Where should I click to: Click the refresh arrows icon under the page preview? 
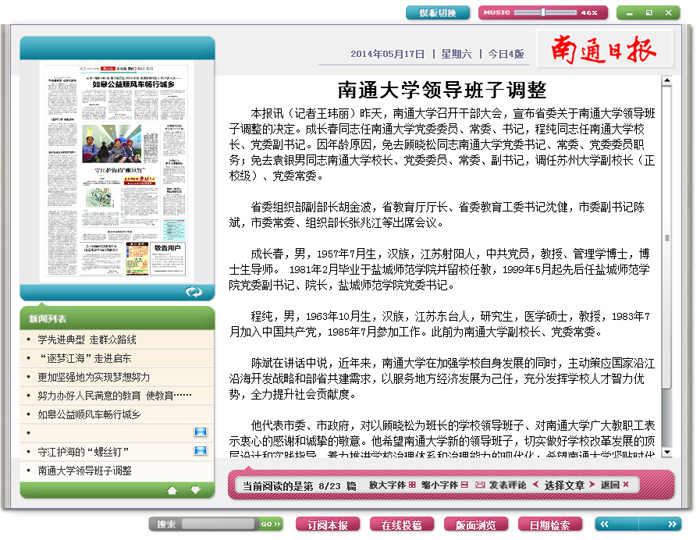pyautogui.click(x=194, y=292)
